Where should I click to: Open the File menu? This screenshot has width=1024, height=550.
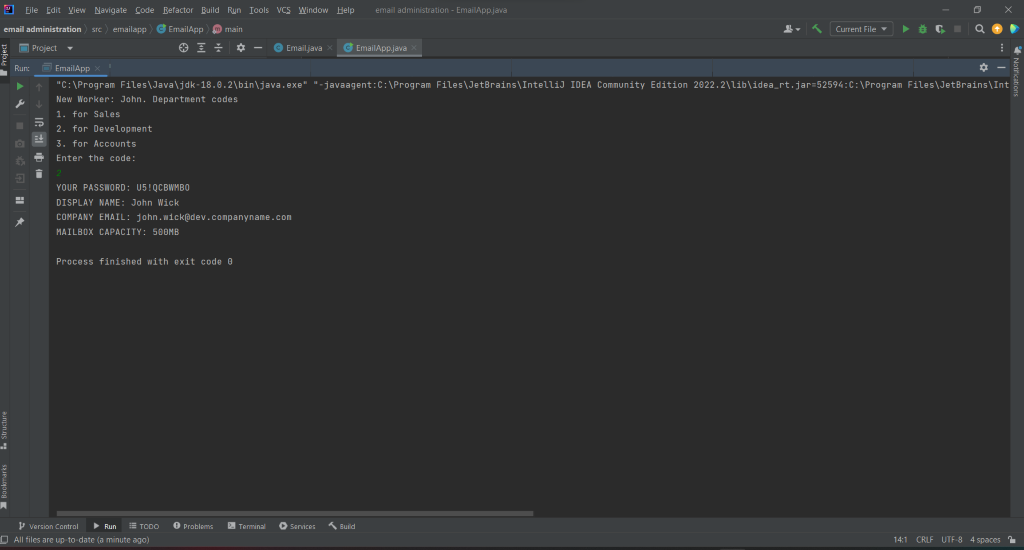(x=31, y=10)
